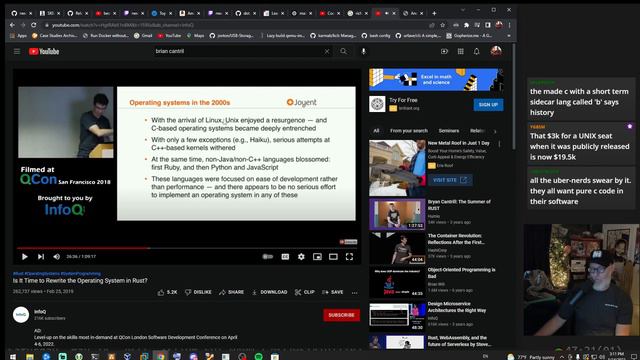Open the Gmail bookmark

pos(143,36)
